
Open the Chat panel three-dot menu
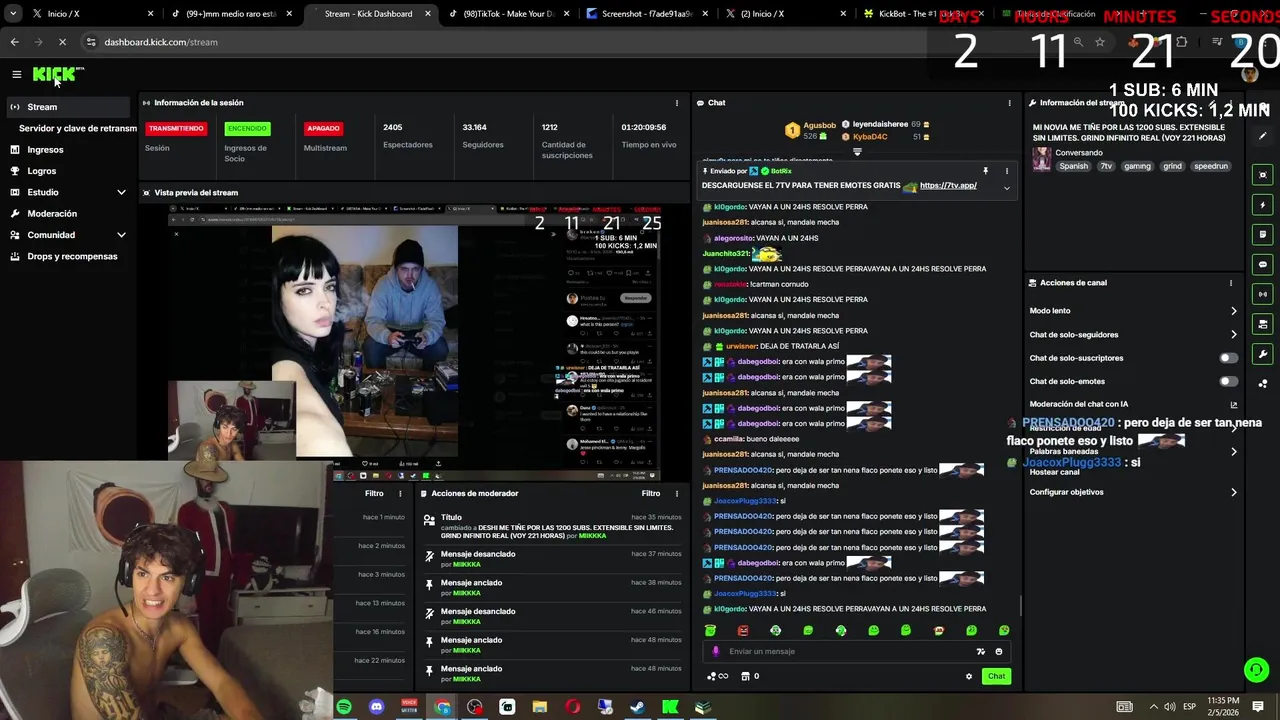tap(1009, 103)
